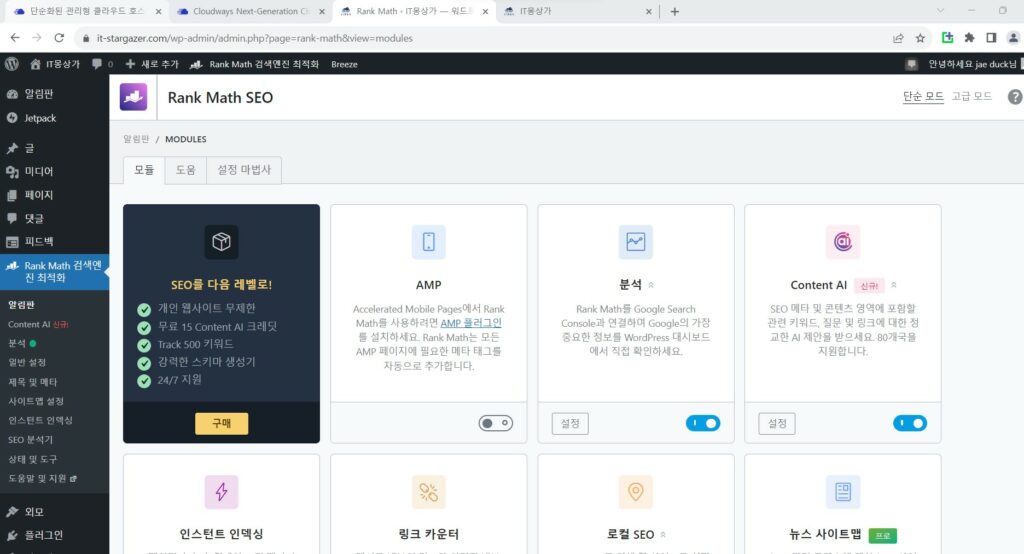Select Rank Math 검색엔진 최적화 sidebar menu
Screen dimensions: 1024x554
tap(54, 272)
